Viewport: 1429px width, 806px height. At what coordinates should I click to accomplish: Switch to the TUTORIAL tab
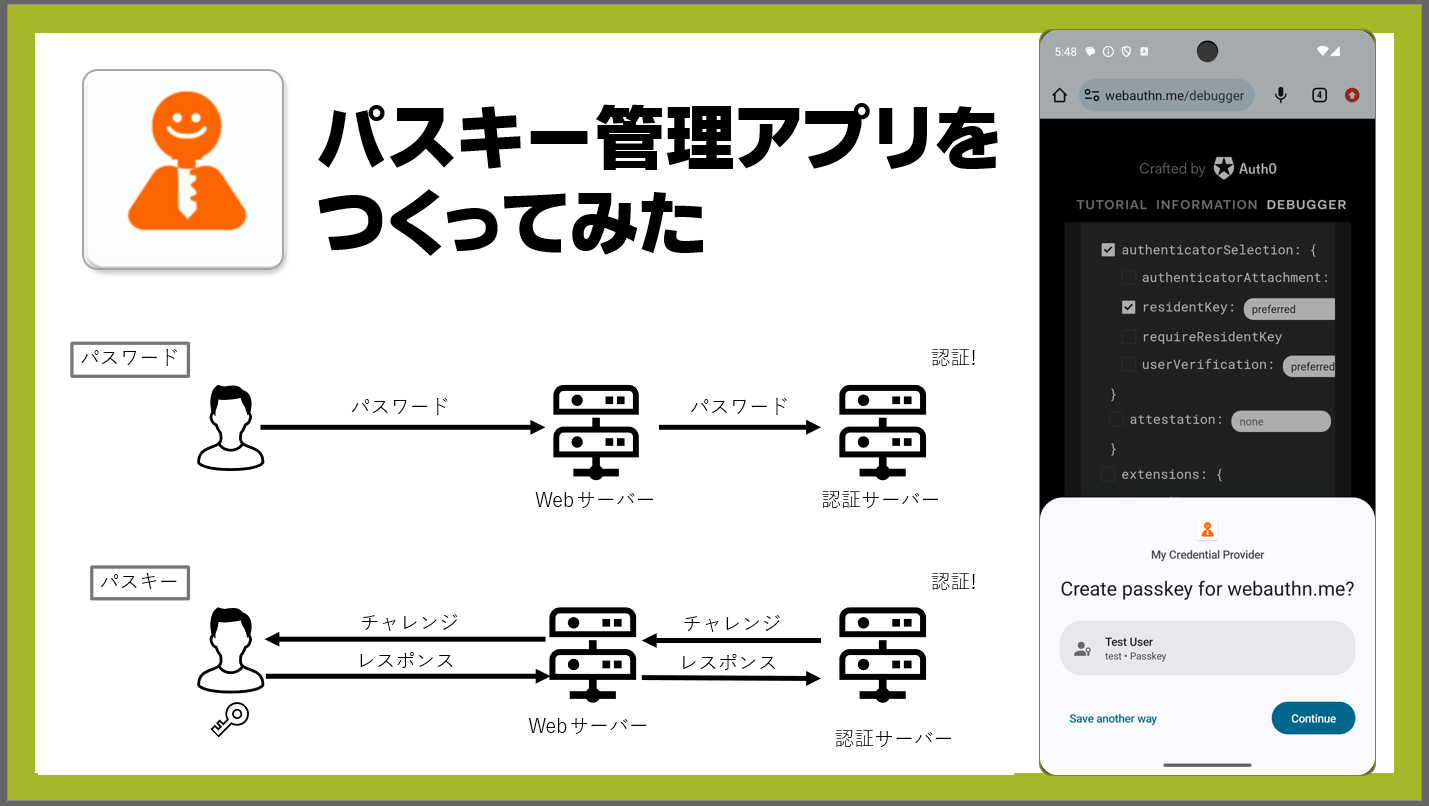click(1111, 204)
